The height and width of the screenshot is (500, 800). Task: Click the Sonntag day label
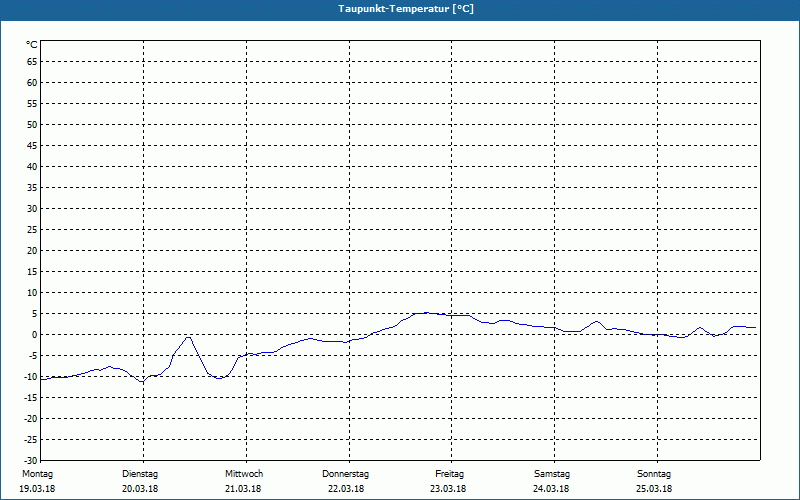tap(654, 474)
